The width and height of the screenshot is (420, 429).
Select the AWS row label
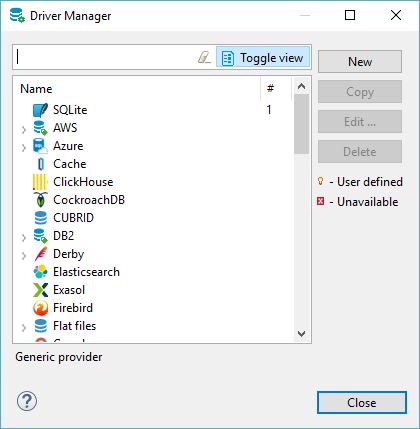(65, 128)
